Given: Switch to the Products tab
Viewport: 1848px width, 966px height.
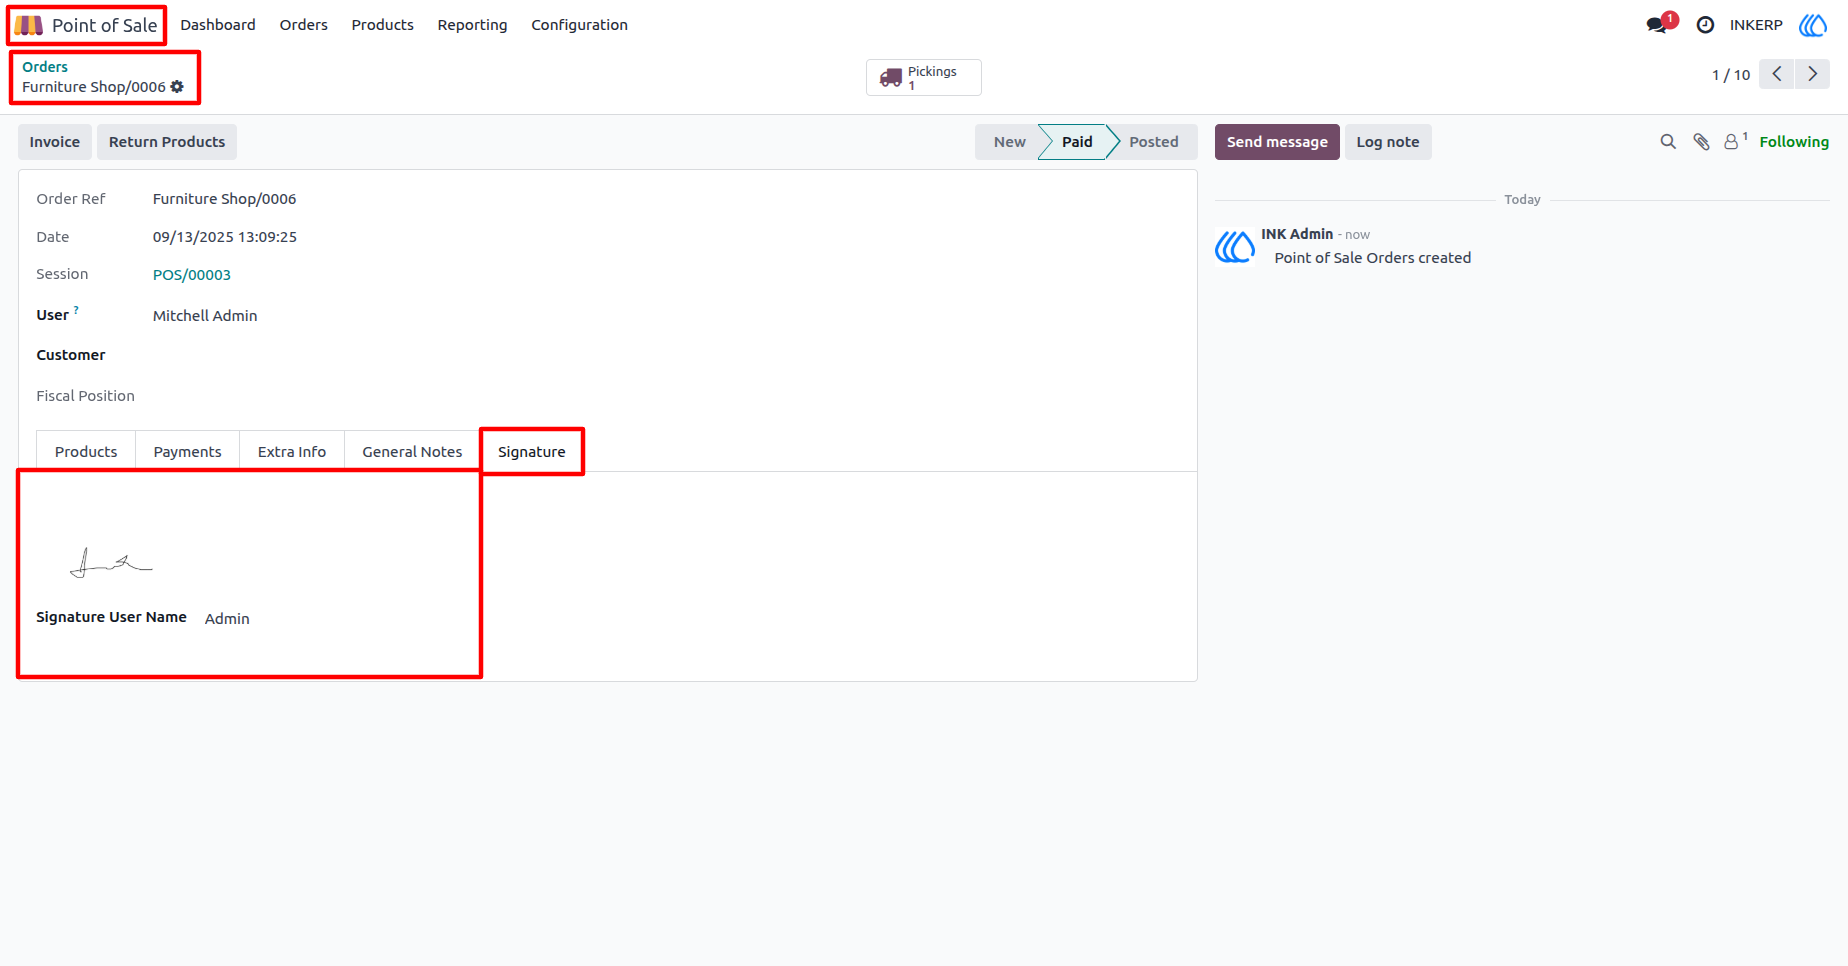Looking at the screenshot, I should [86, 452].
